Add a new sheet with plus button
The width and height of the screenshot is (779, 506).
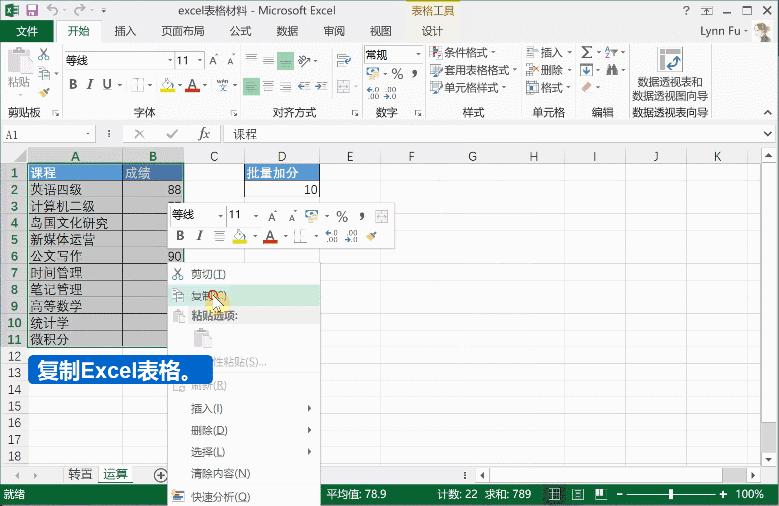[160, 475]
